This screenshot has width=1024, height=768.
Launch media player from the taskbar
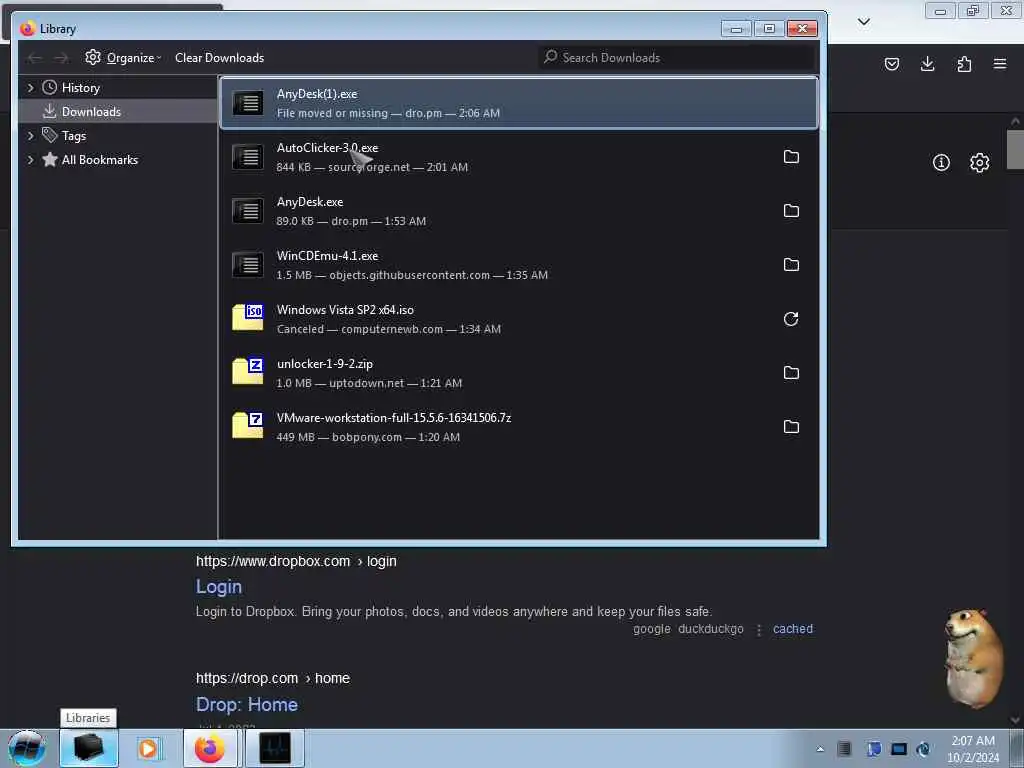pyautogui.click(x=148, y=748)
